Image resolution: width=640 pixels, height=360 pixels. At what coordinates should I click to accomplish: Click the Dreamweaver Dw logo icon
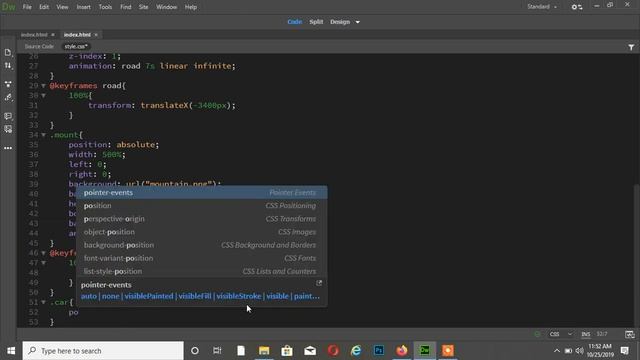tap(9, 7)
